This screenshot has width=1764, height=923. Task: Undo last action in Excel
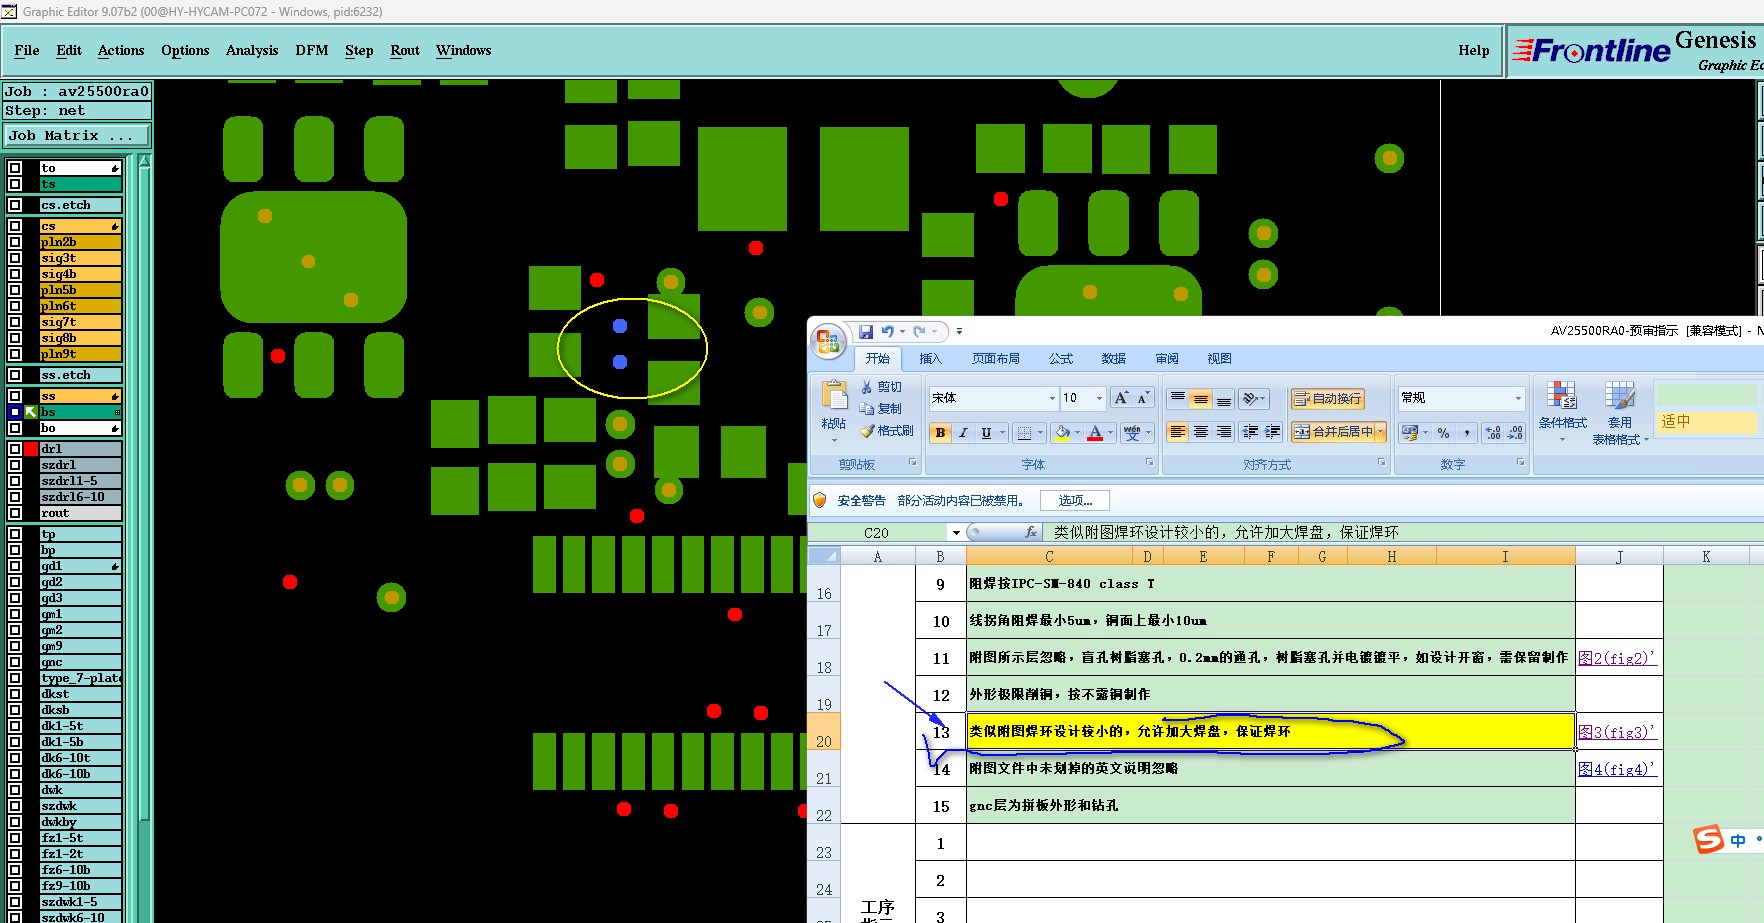pyautogui.click(x=887, y=331)
